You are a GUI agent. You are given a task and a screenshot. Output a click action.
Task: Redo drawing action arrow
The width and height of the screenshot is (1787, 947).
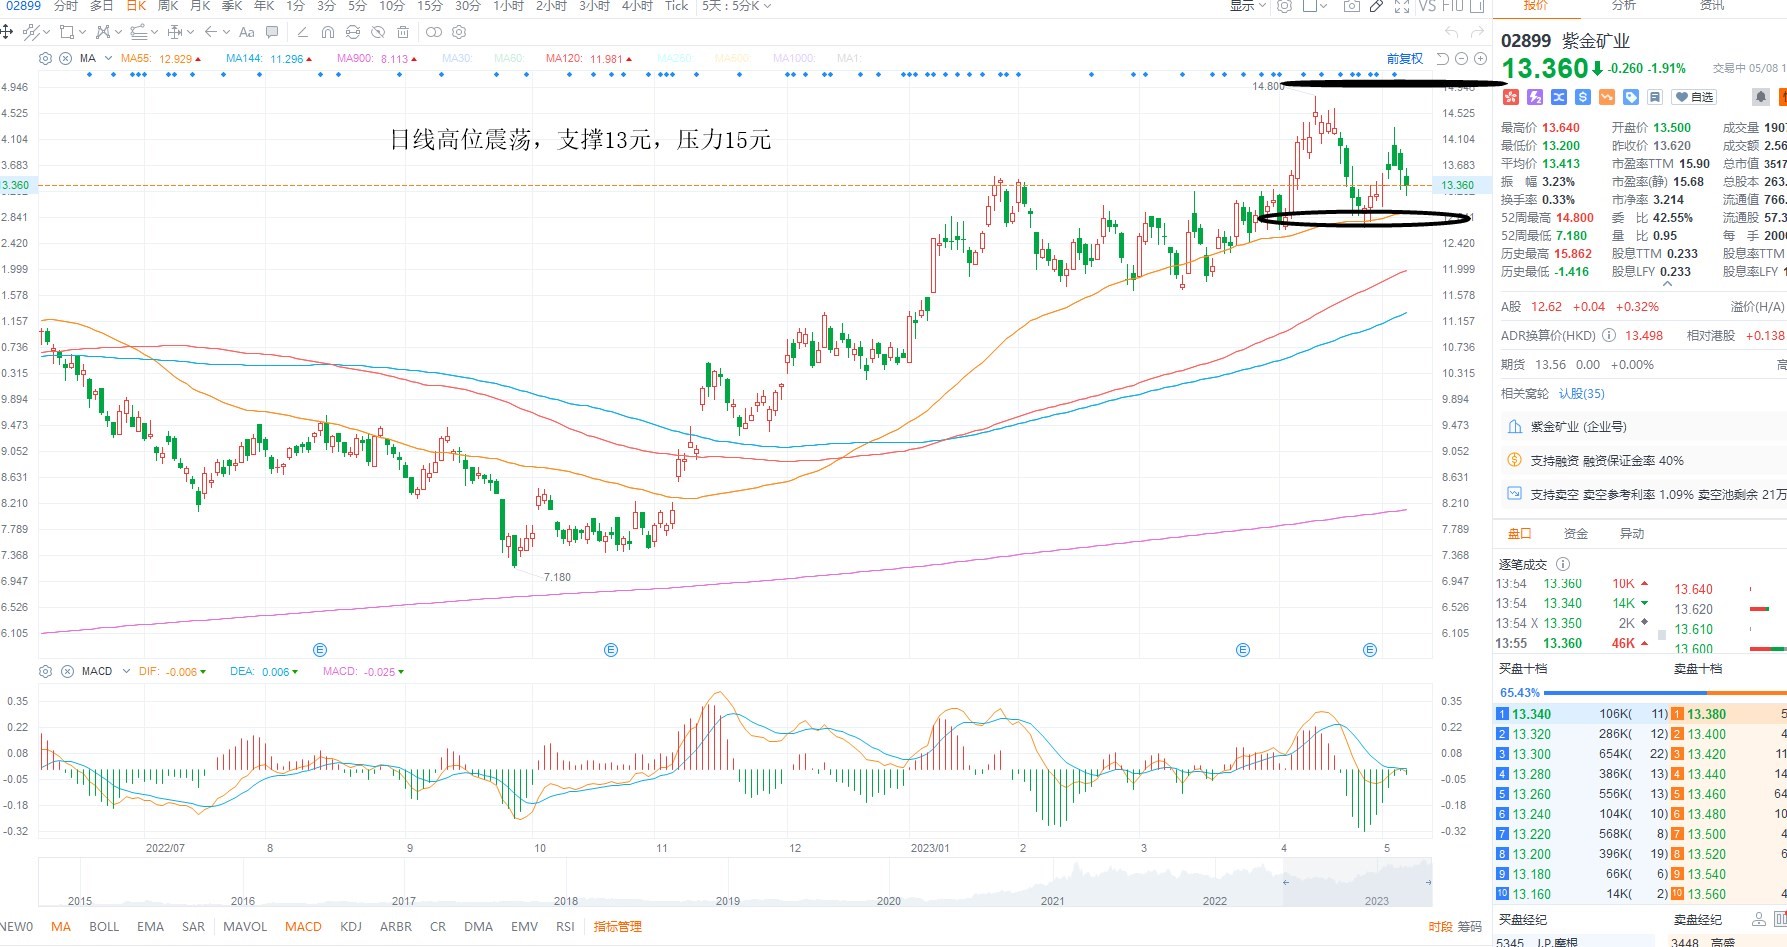click(1477, 32)
